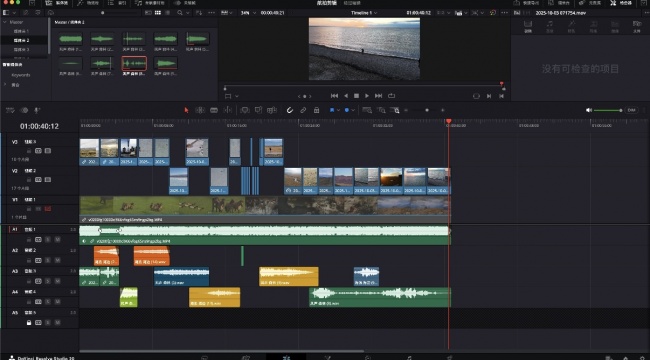The height and width of the screenshot is (360, 650).
Task: Open the viewer zoom percentage dropdown
Action: click(x=248, y=13)
